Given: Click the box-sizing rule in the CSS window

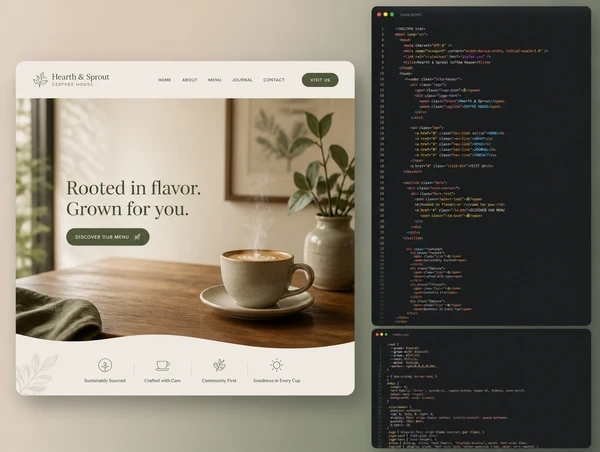Looking at the screenshot, I should [412, 376].
